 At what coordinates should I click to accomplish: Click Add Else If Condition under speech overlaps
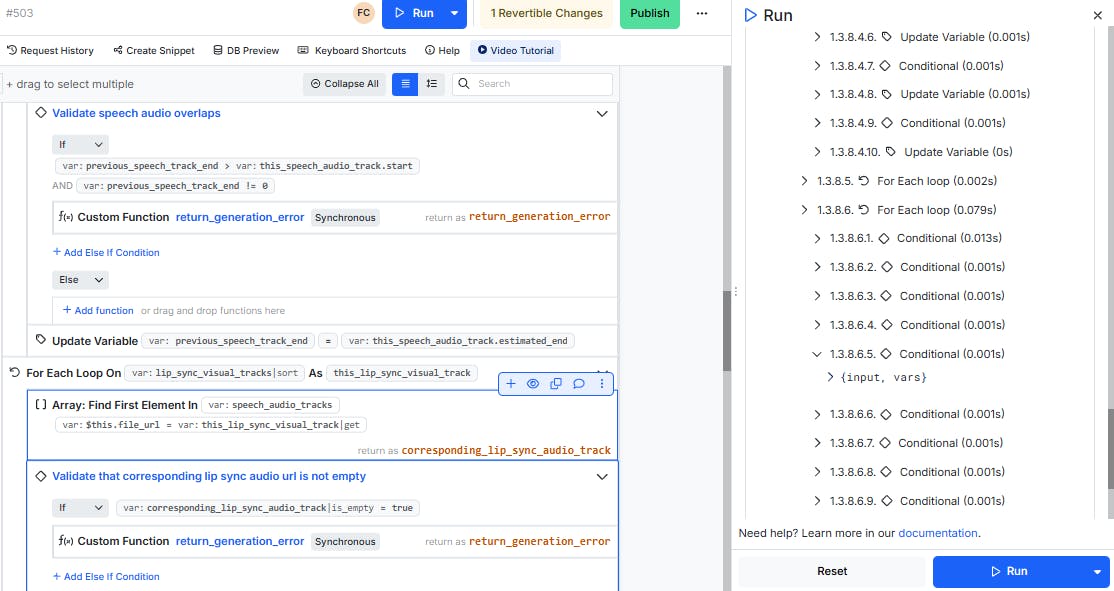click(106, 252)
